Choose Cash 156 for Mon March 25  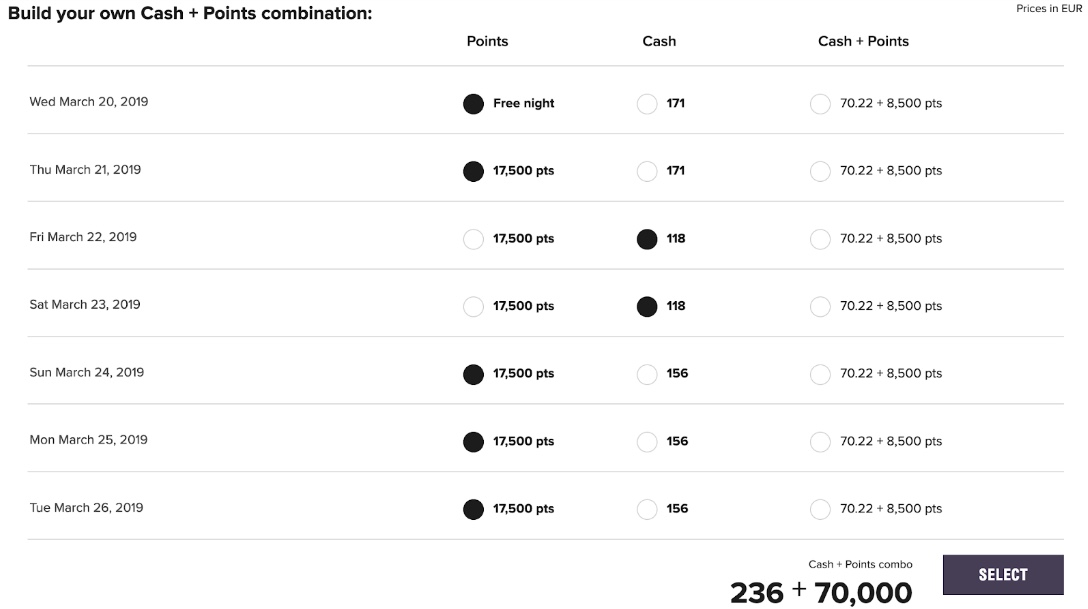pyautogui.click(x=647, y=442)
